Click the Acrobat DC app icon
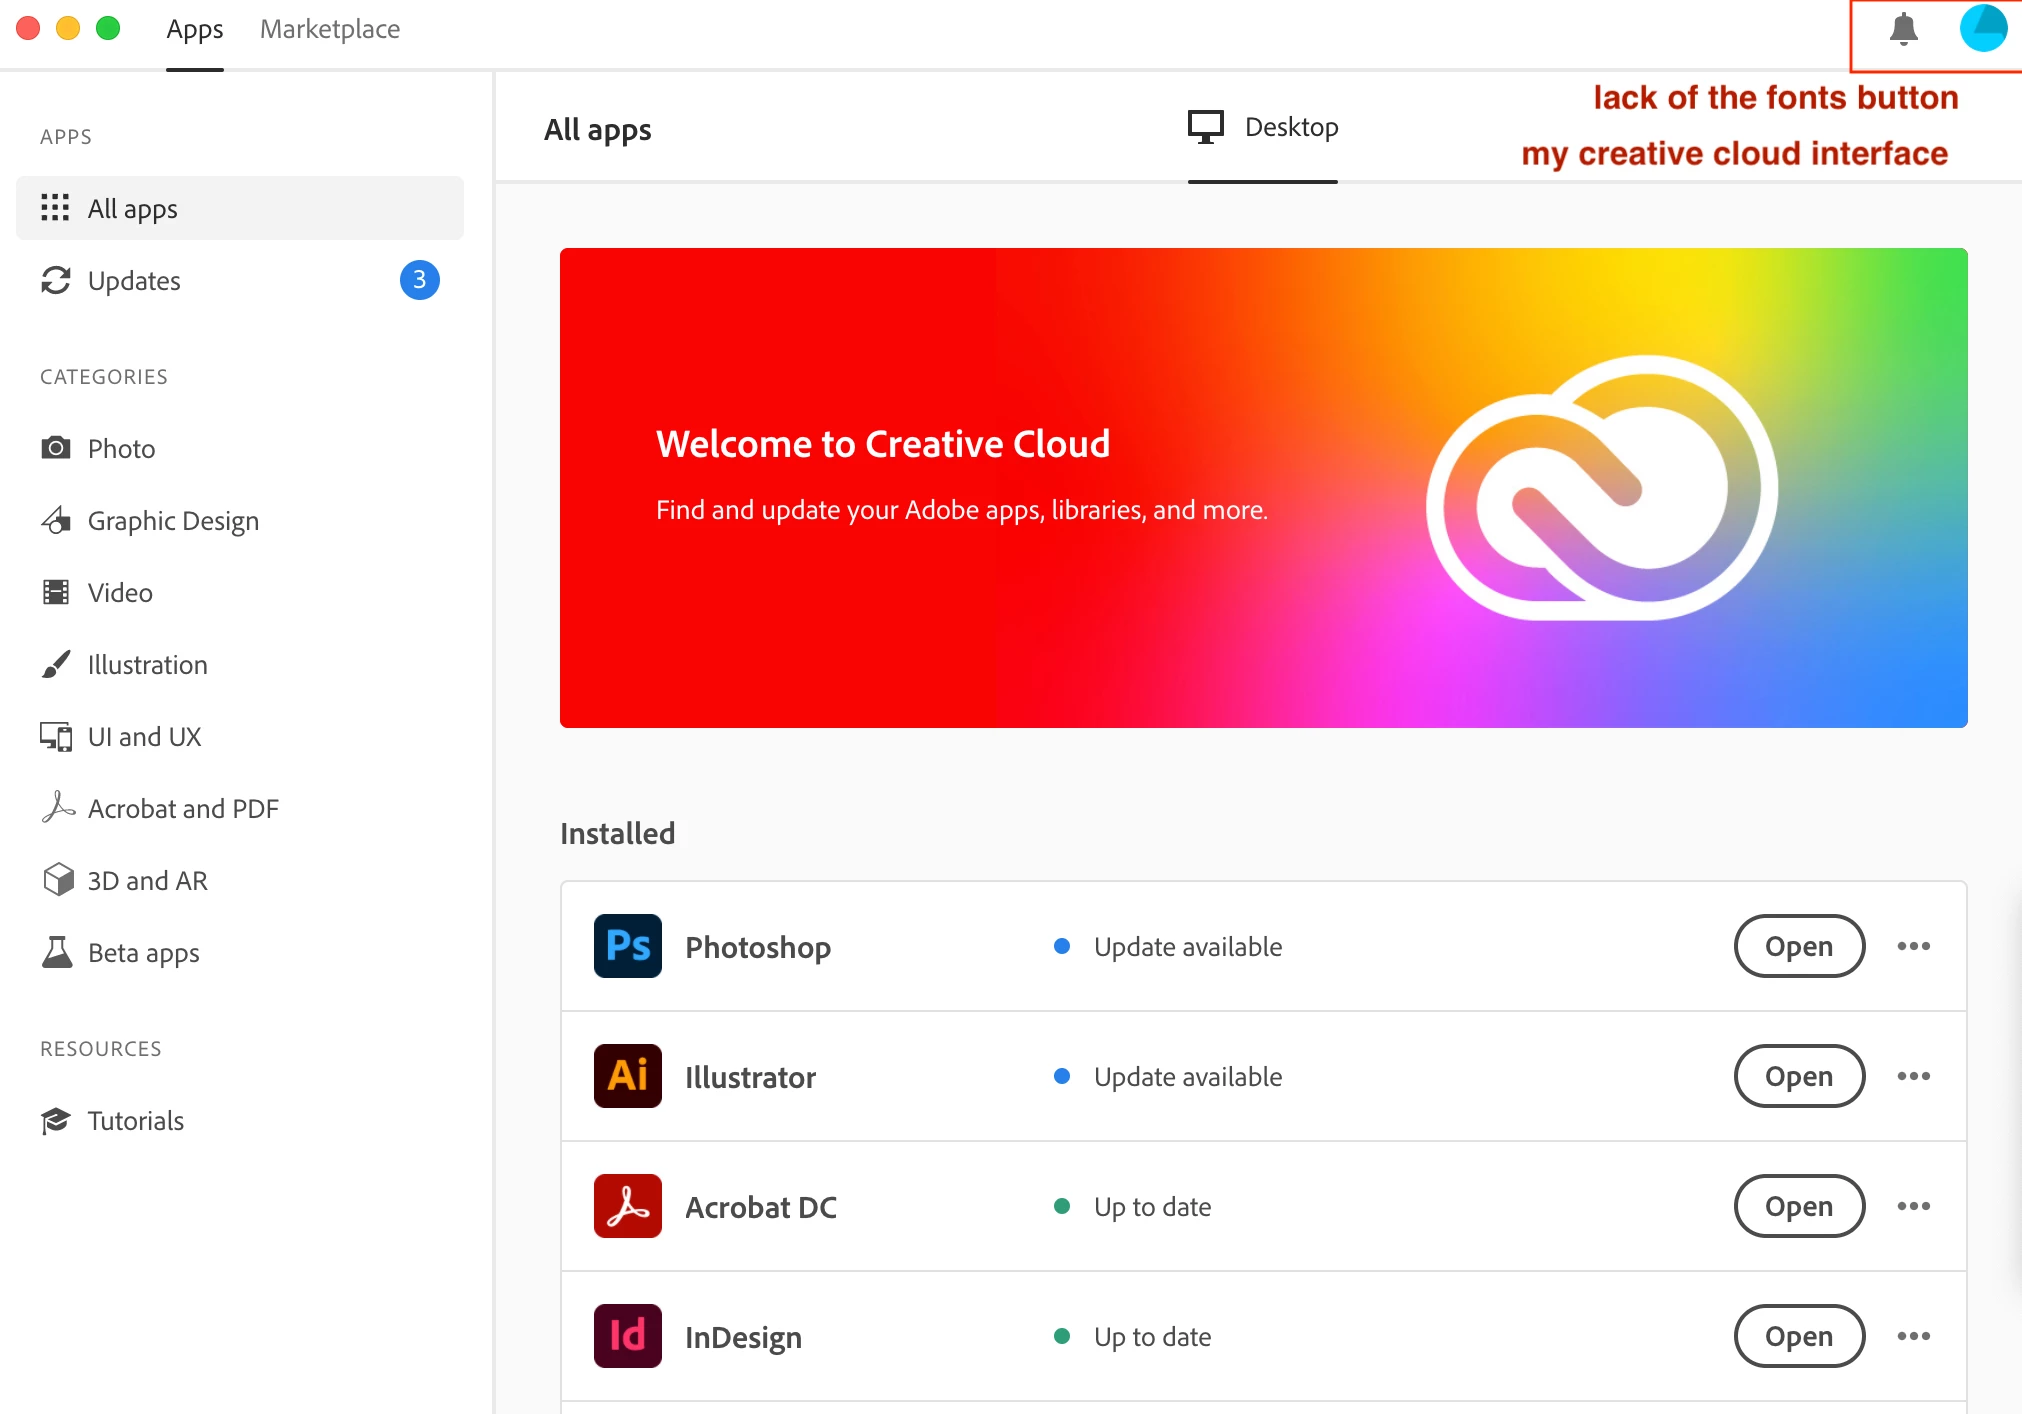This screenshot has width=2022, height=1414. pyautogui.click(x=628, y=1206)
